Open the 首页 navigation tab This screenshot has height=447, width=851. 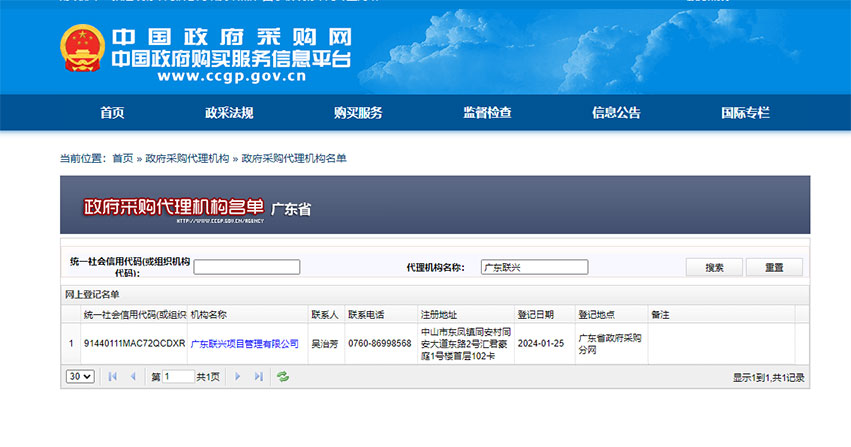tap(112, 113)
